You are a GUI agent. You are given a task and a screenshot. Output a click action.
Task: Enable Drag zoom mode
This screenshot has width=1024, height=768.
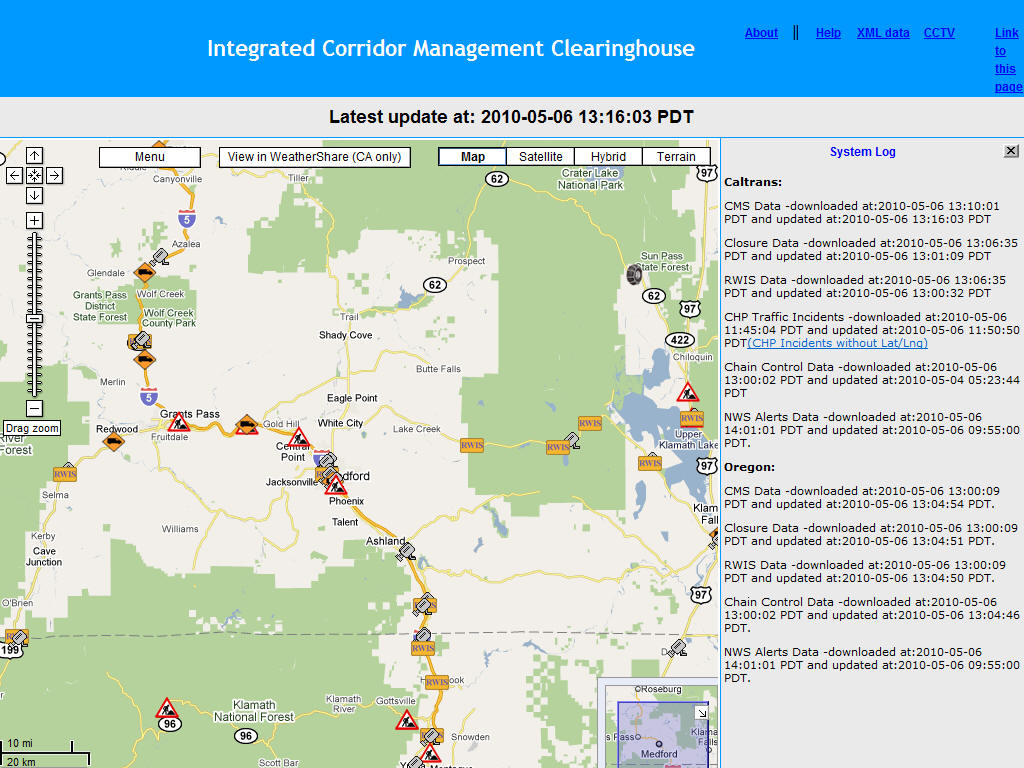click(x=32, y=428)
